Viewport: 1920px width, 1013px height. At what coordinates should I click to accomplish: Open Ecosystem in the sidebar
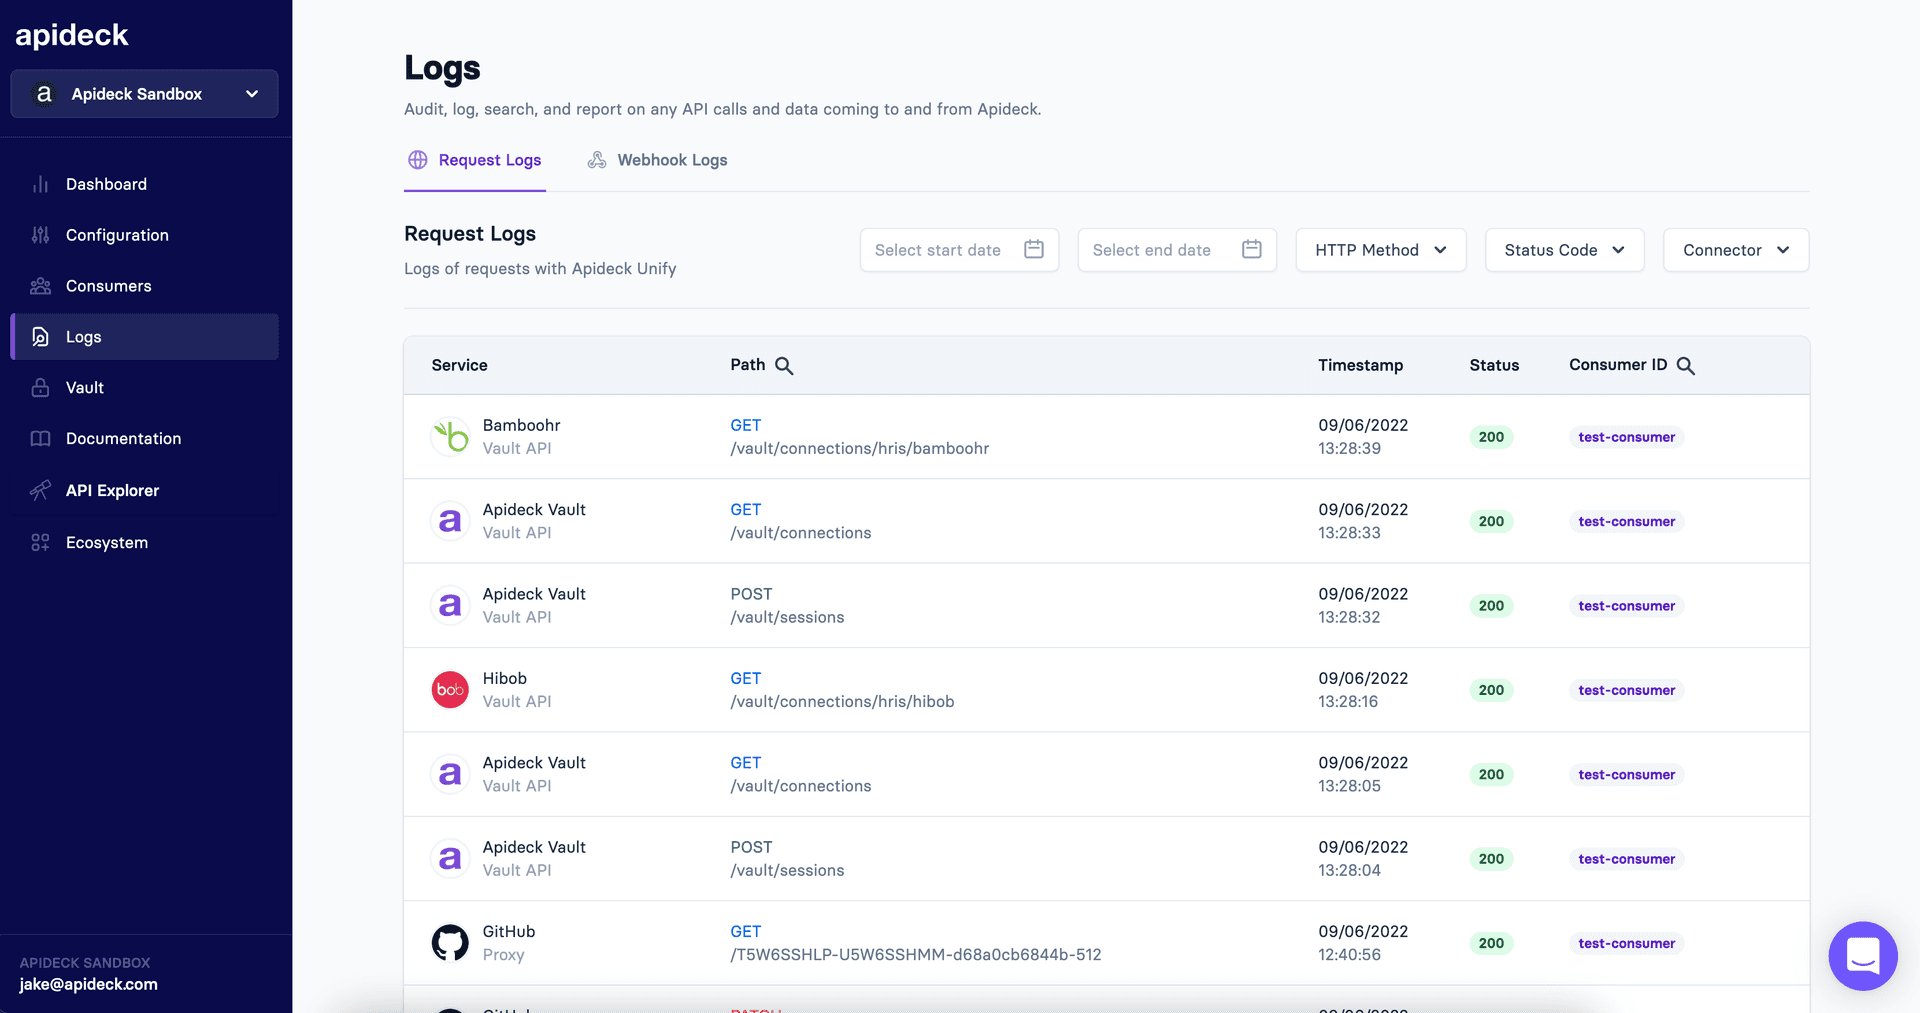(144, 542)
